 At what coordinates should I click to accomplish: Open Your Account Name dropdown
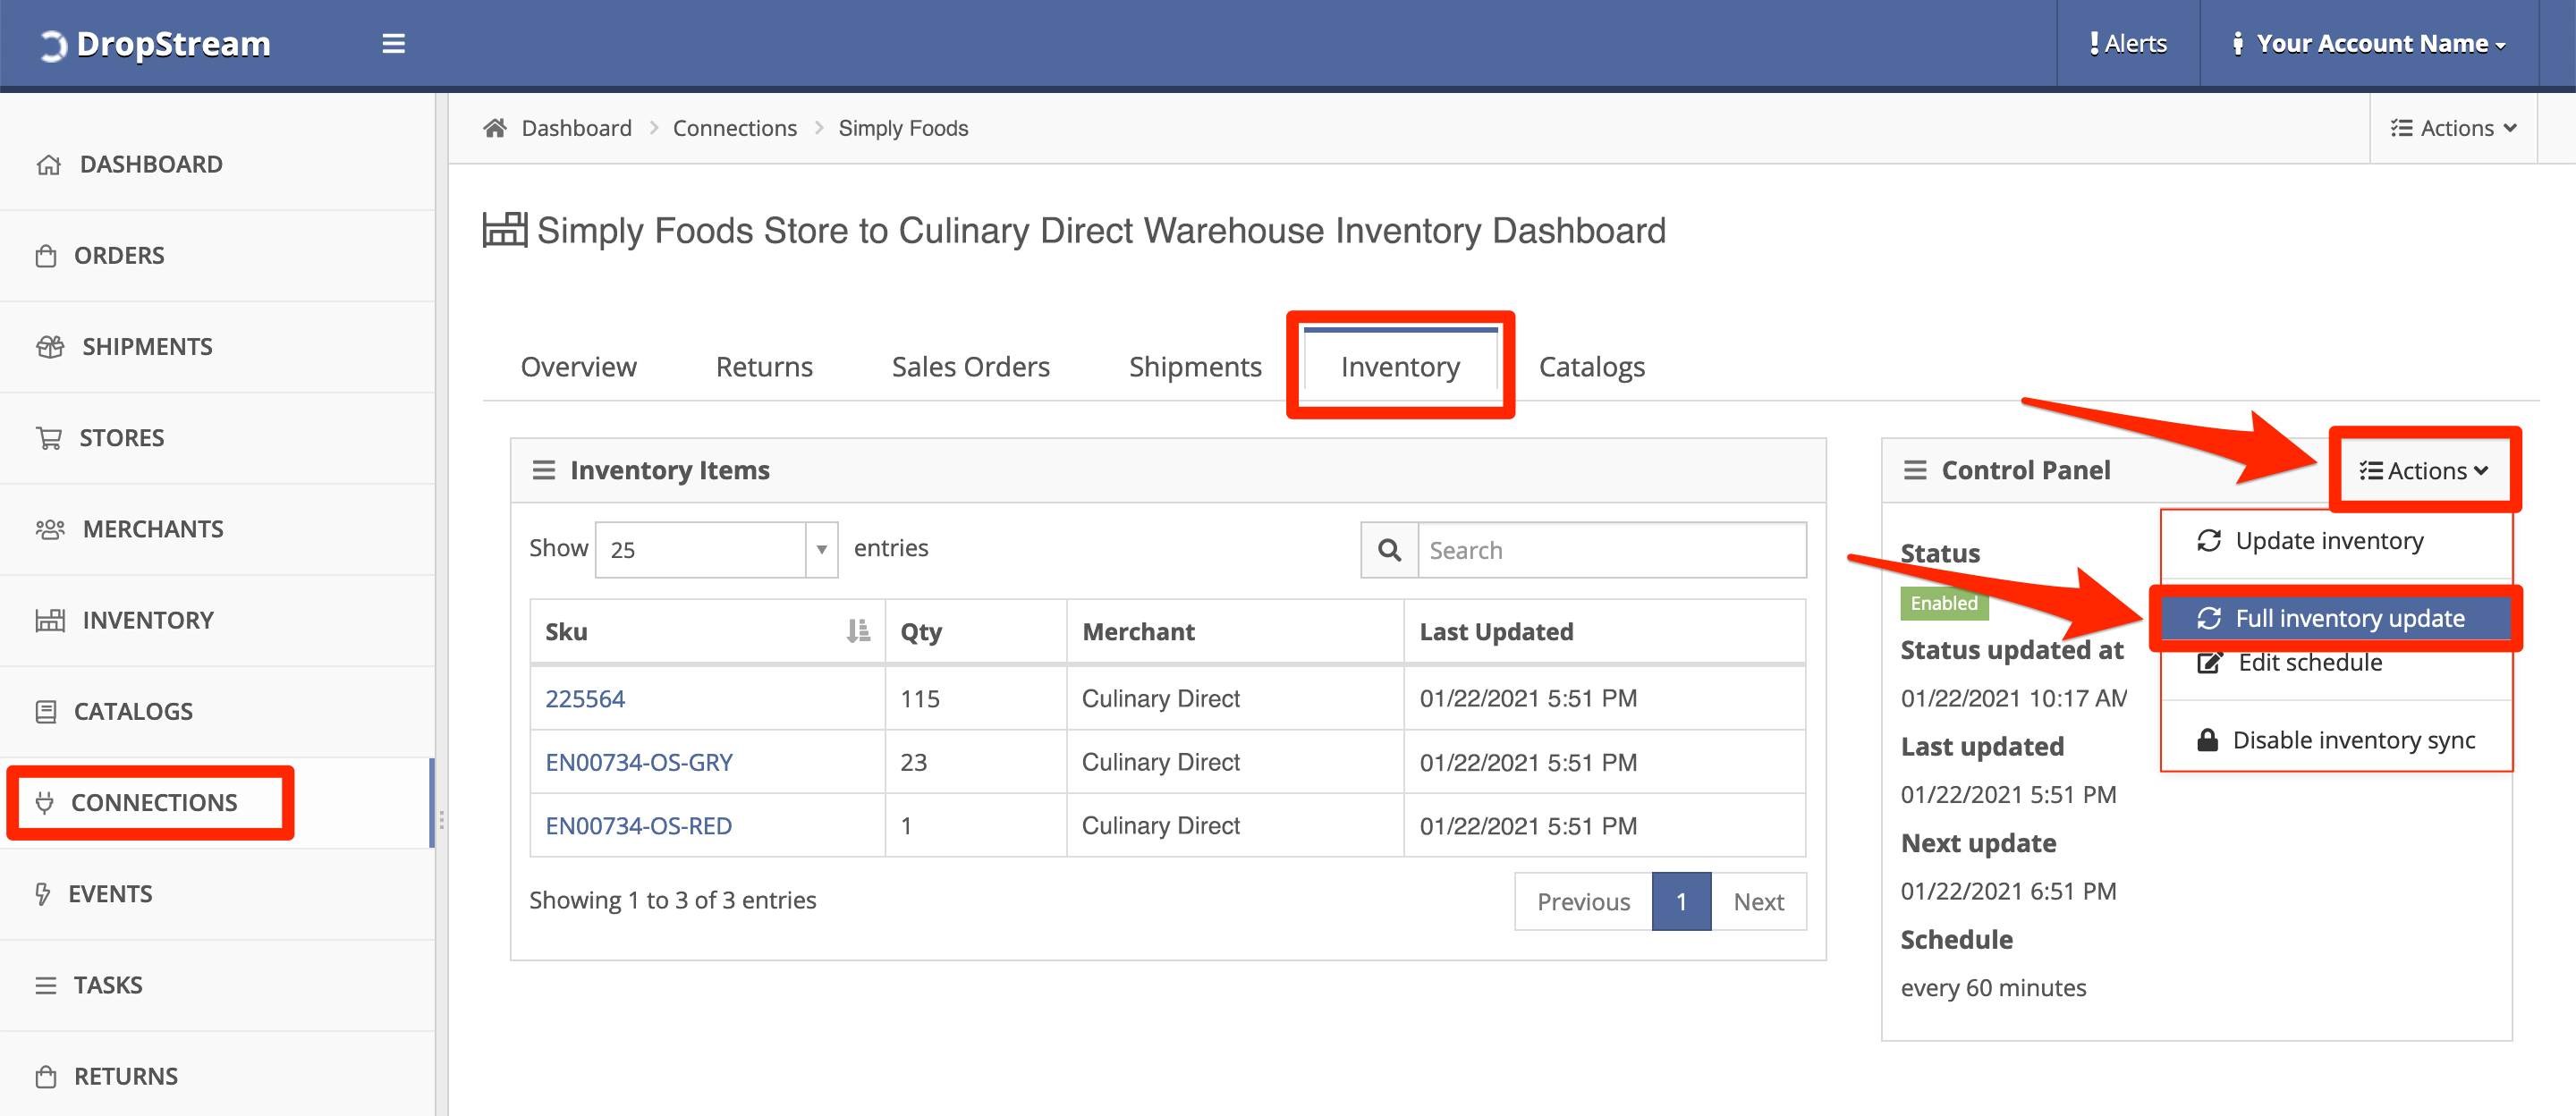click(2369, 44)
